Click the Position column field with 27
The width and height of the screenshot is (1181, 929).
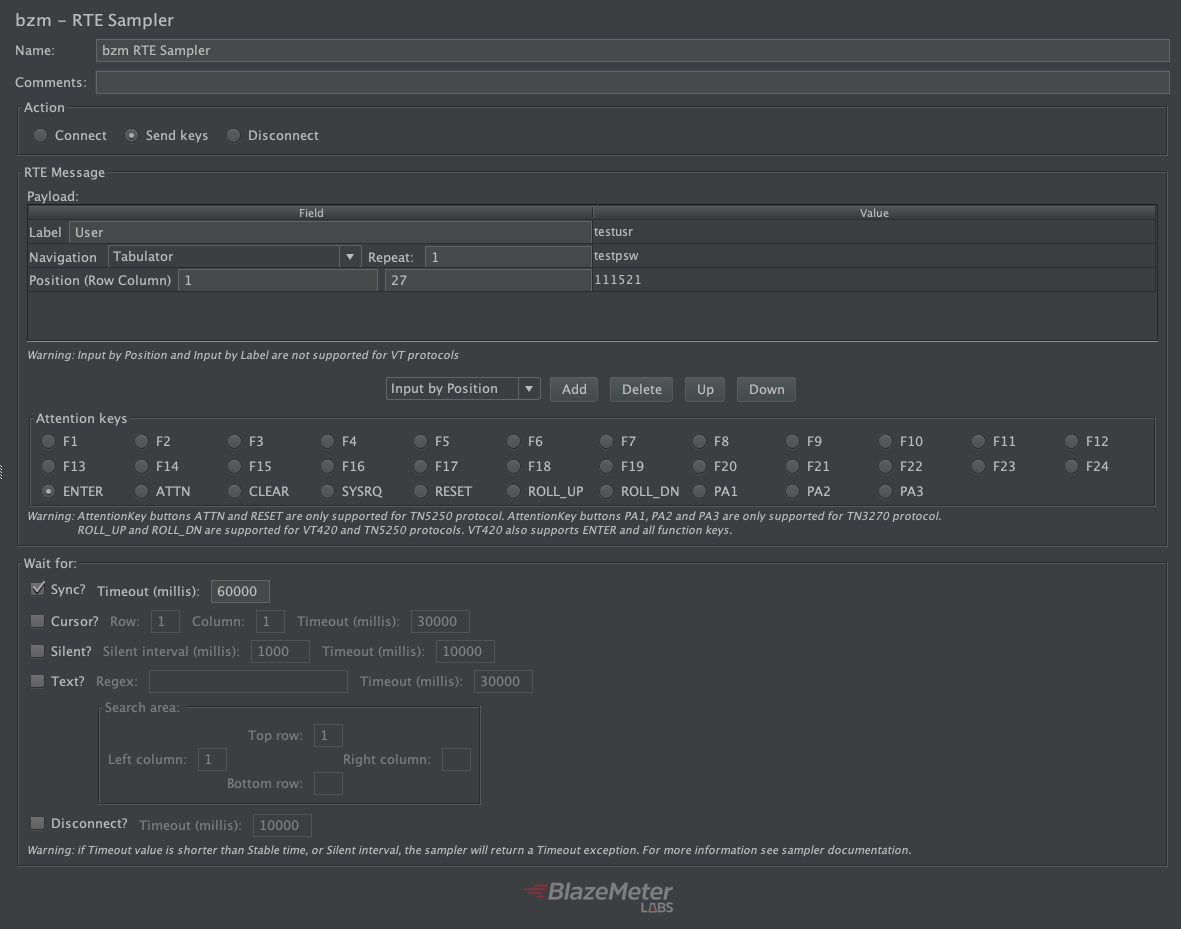coord(487,280)
